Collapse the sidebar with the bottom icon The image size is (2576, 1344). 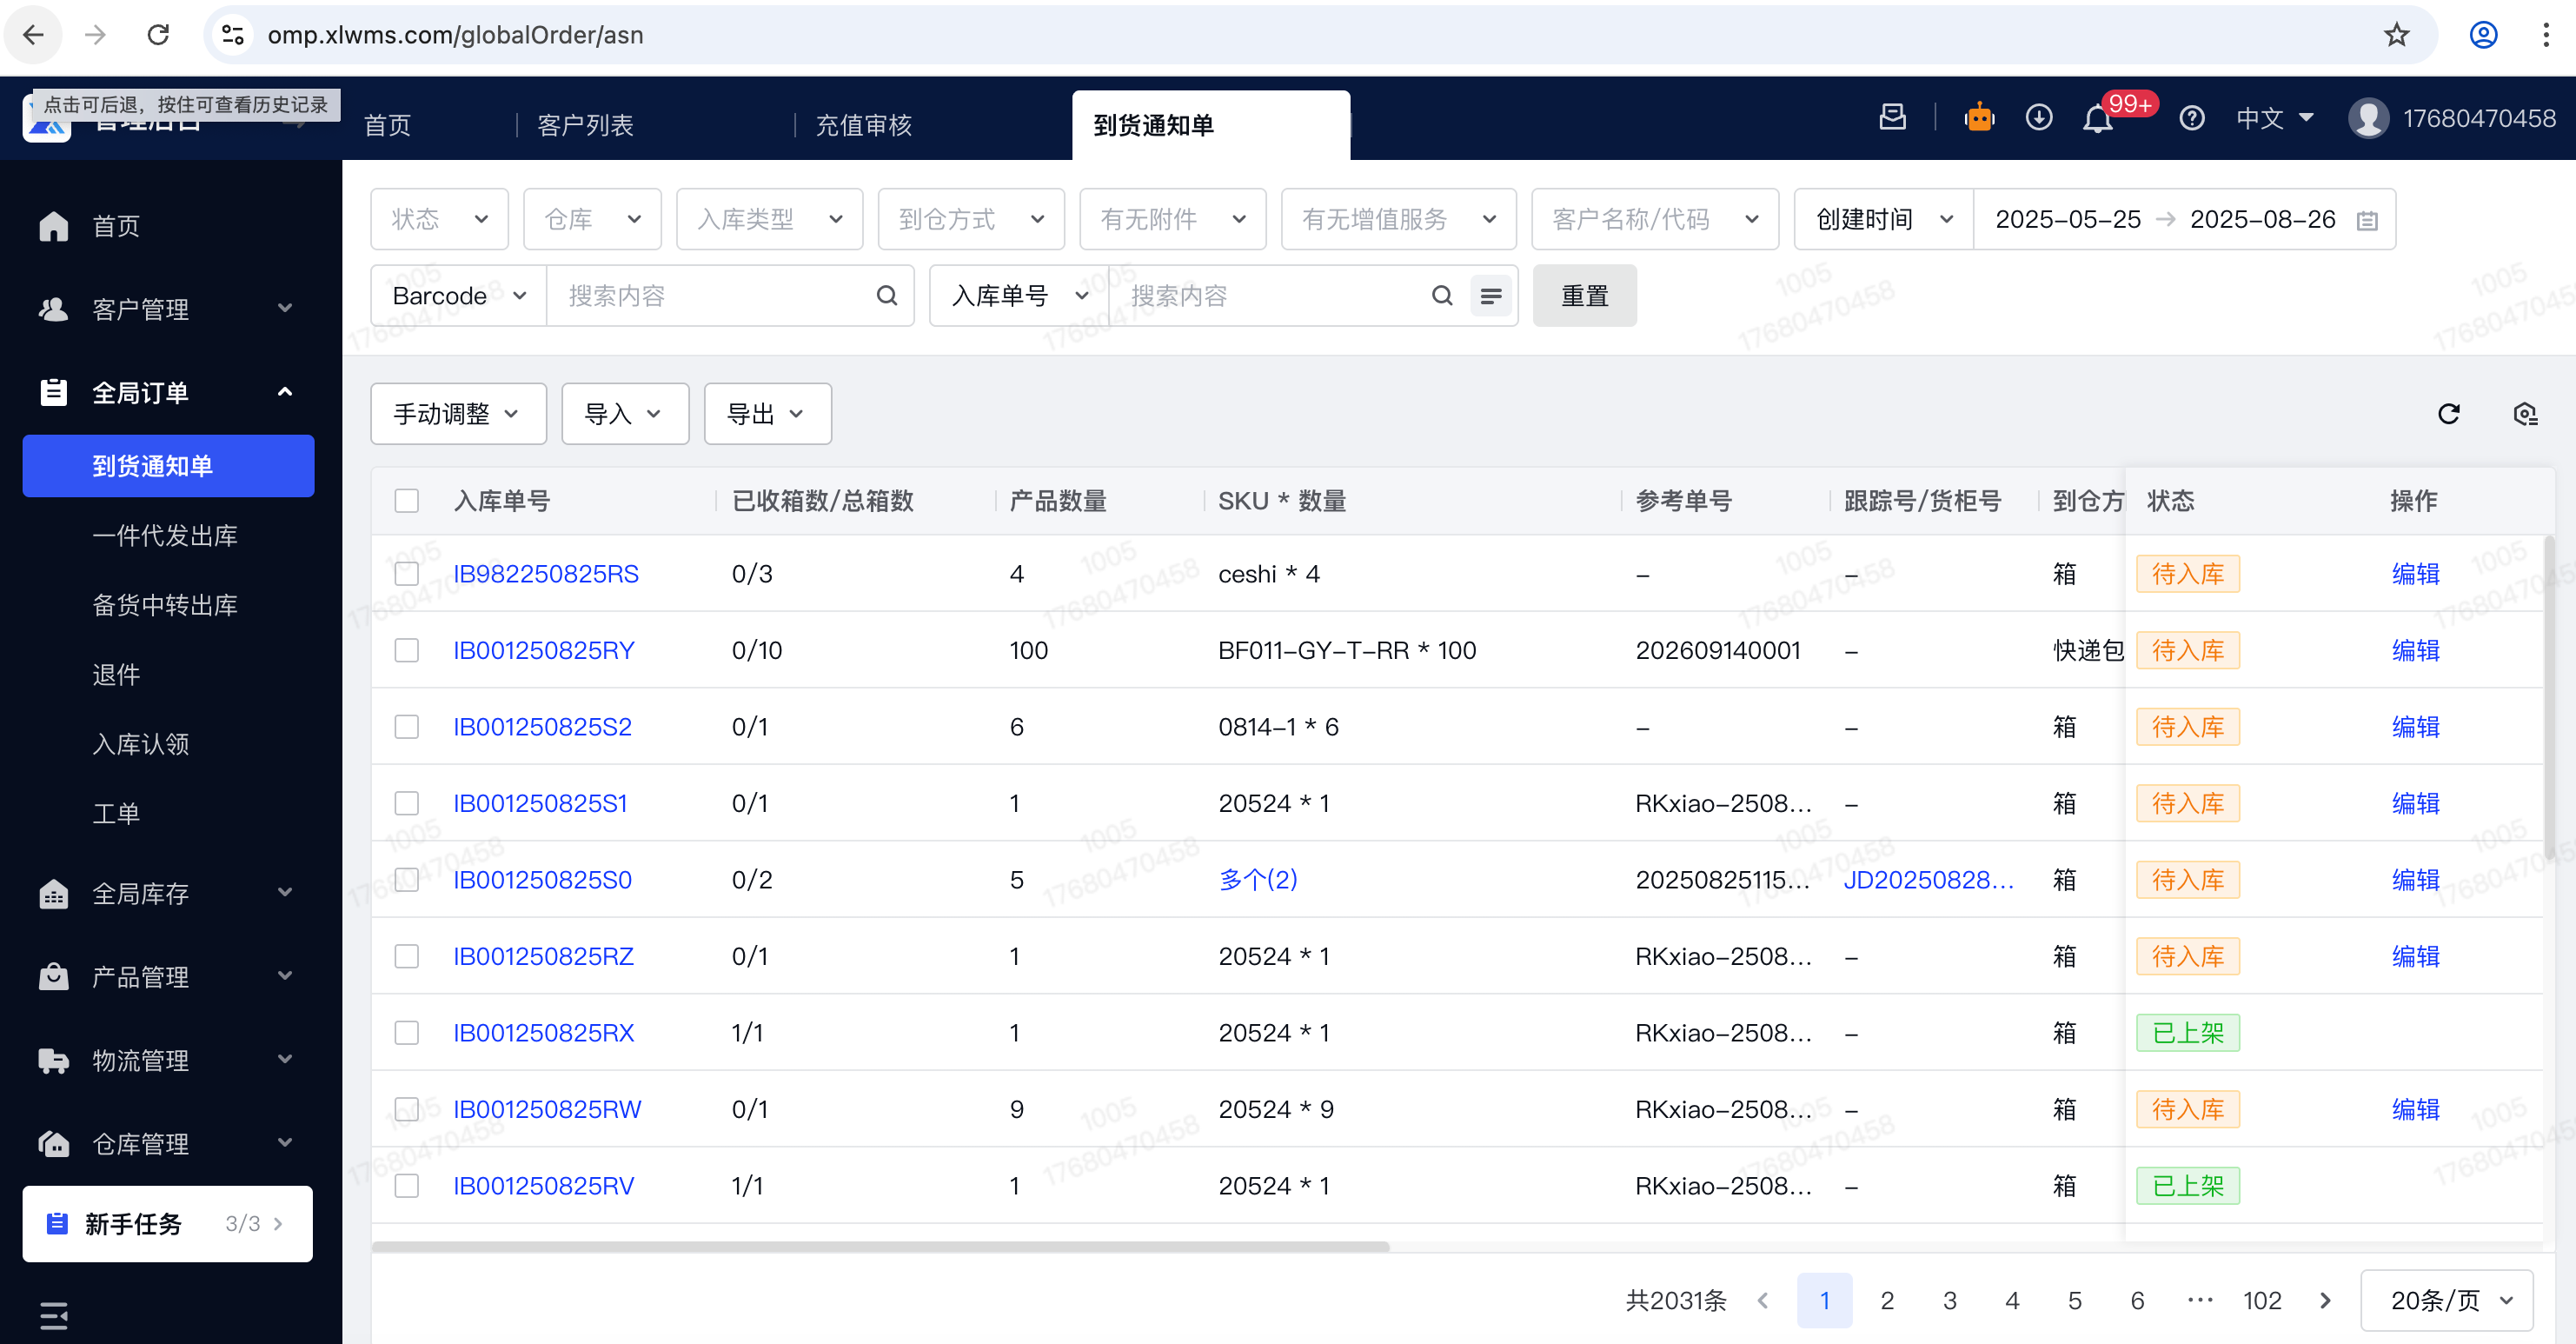click(x=54, y=1315)
